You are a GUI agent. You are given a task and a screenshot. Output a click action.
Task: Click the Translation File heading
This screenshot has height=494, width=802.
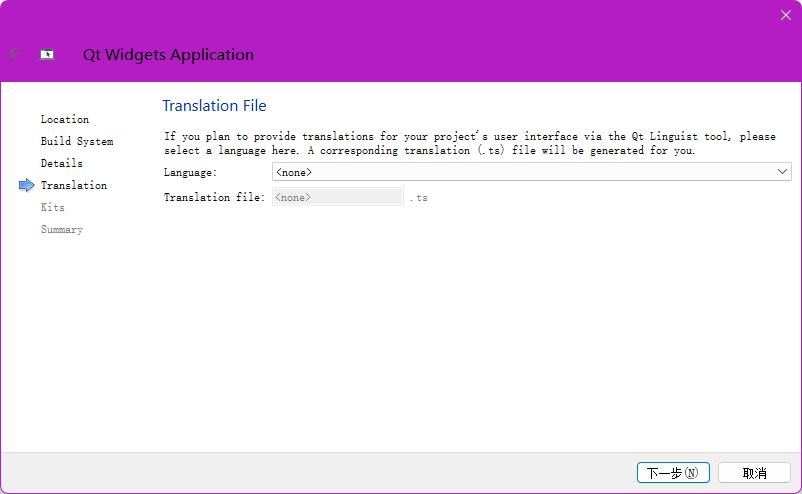point(214,106)
